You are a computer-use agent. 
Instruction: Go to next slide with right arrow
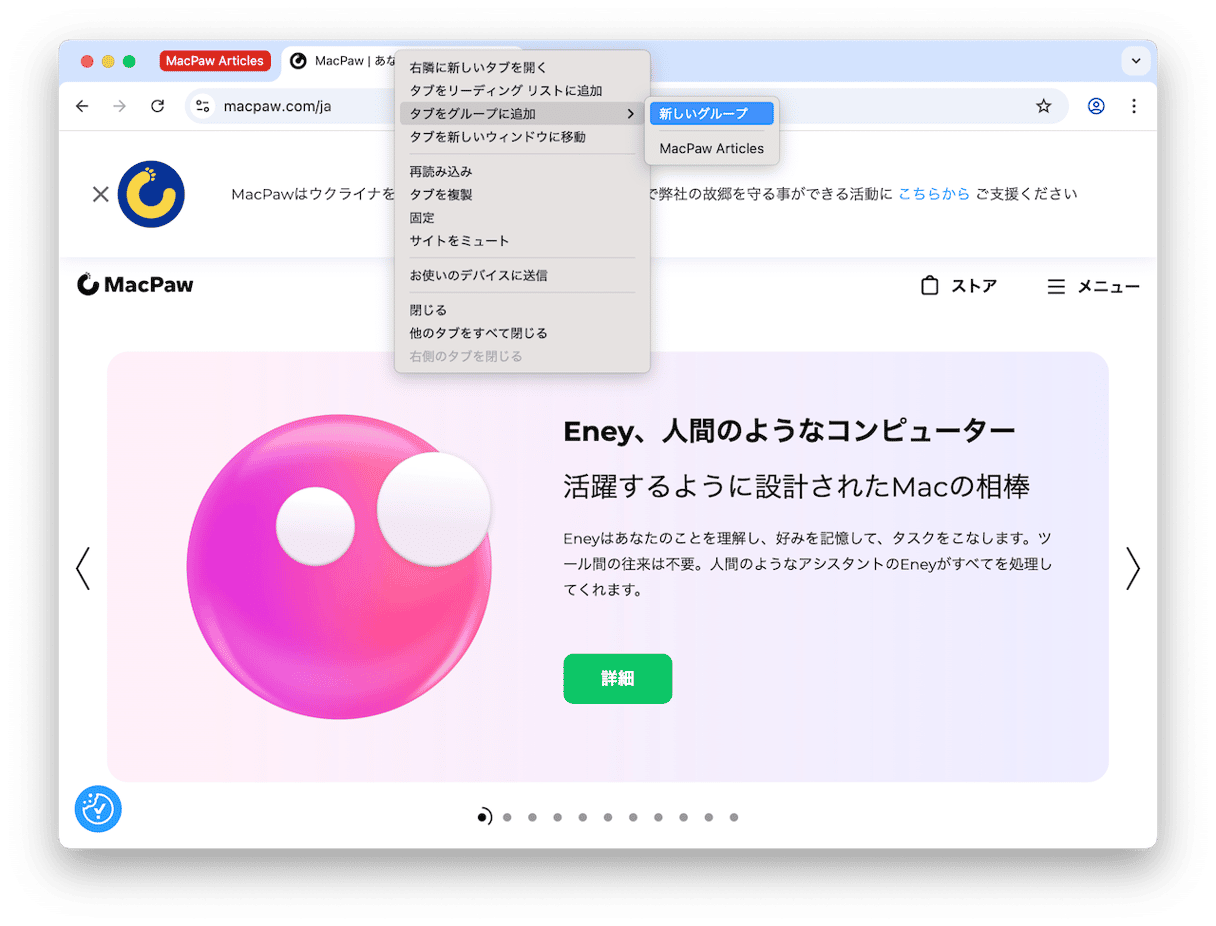(1132, 568)
